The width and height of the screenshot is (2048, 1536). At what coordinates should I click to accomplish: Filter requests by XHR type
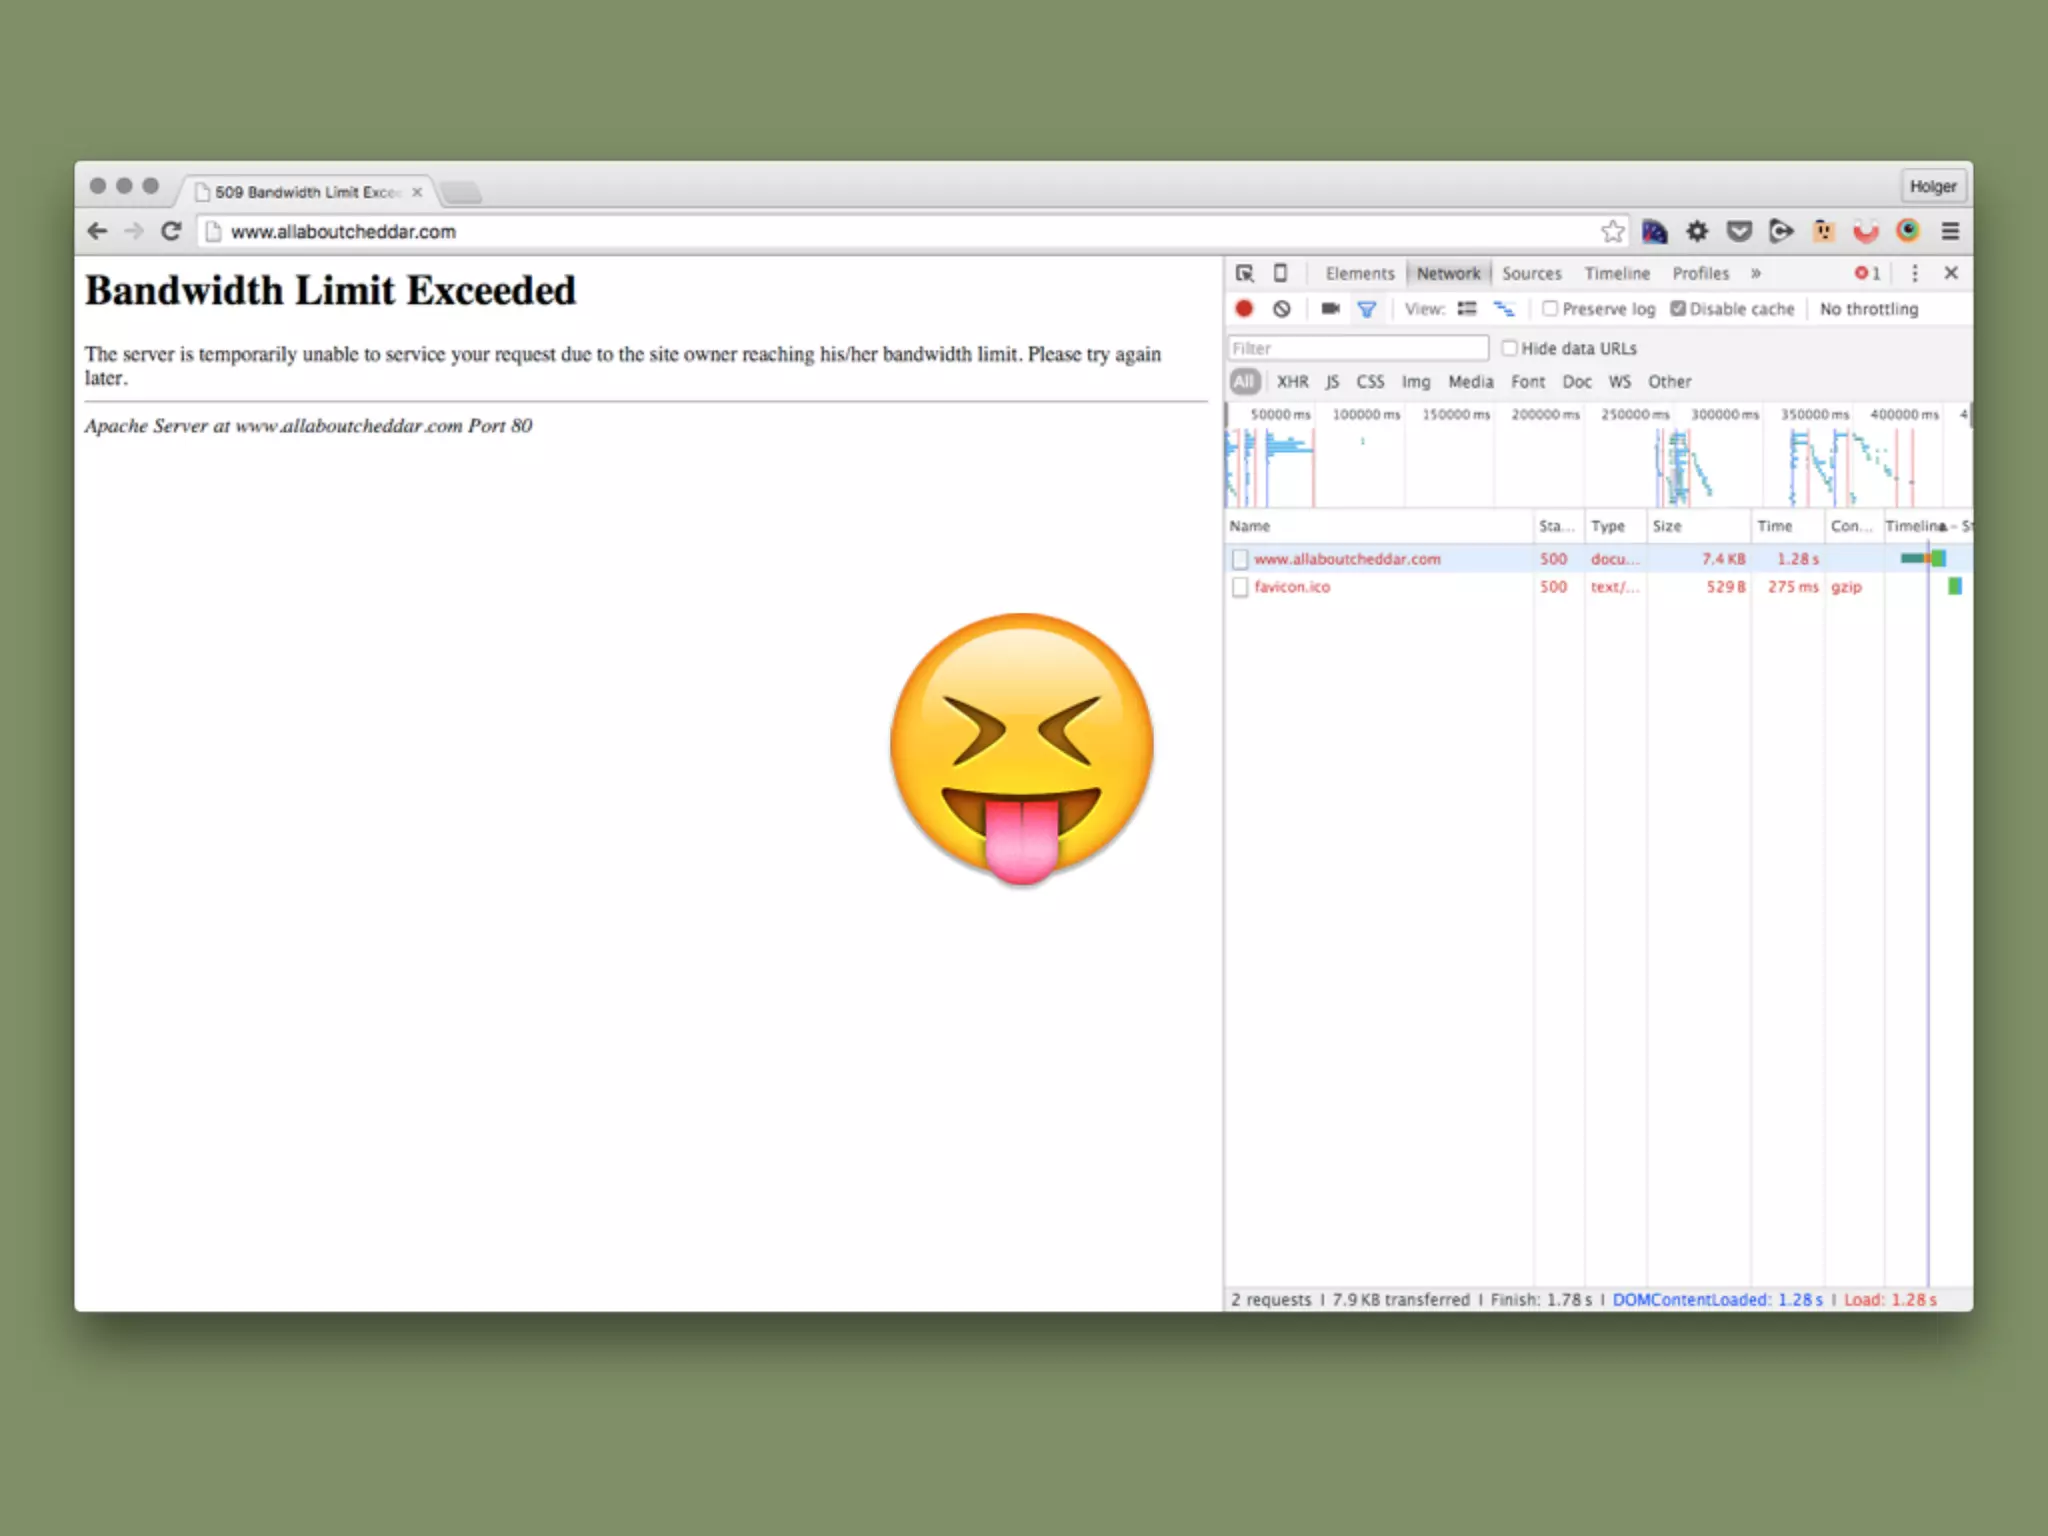(1292, 382)
